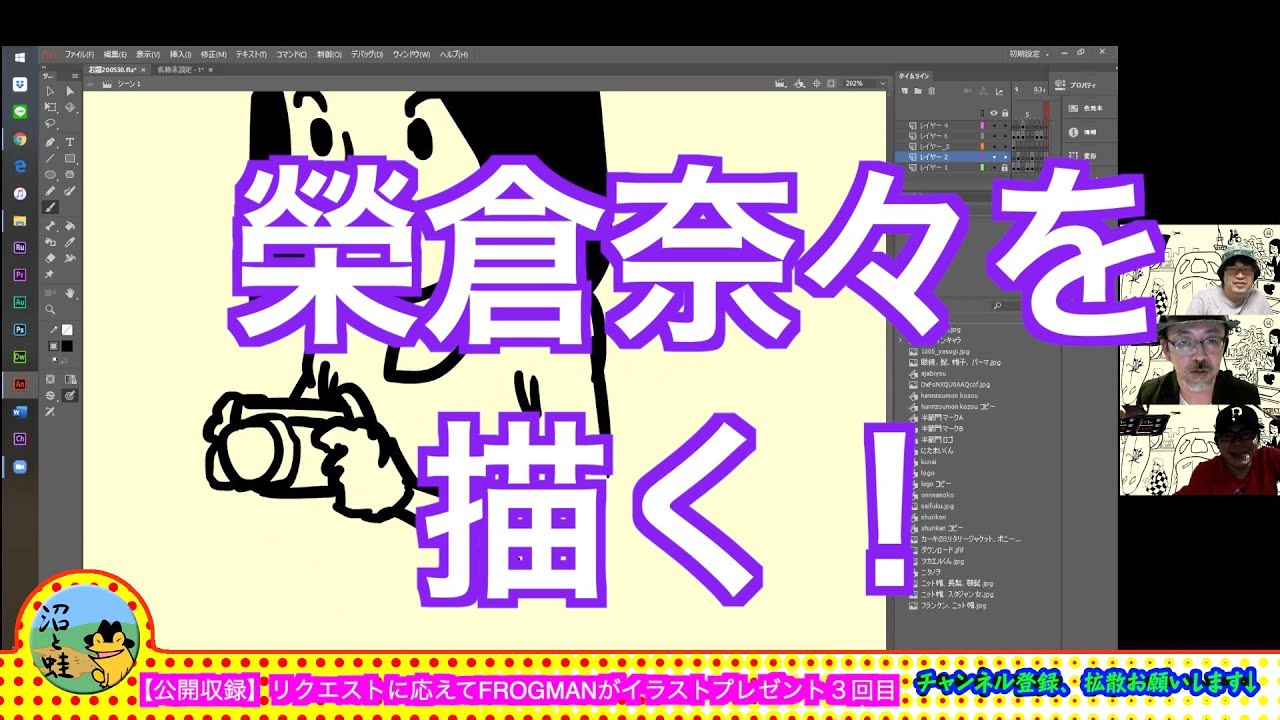This screenshot has width=1280, height=720.
Task: Toggle visibility dot of レイヤー 4
Action: [994, 125]
